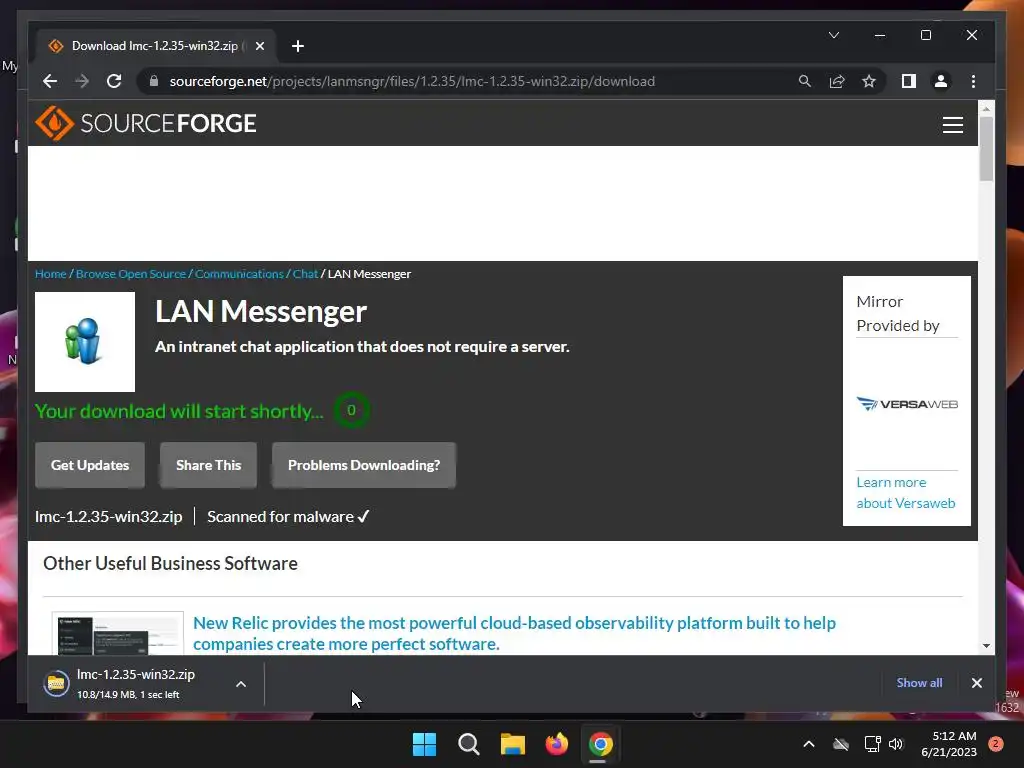Click Show all downloads

pos(919,682)
